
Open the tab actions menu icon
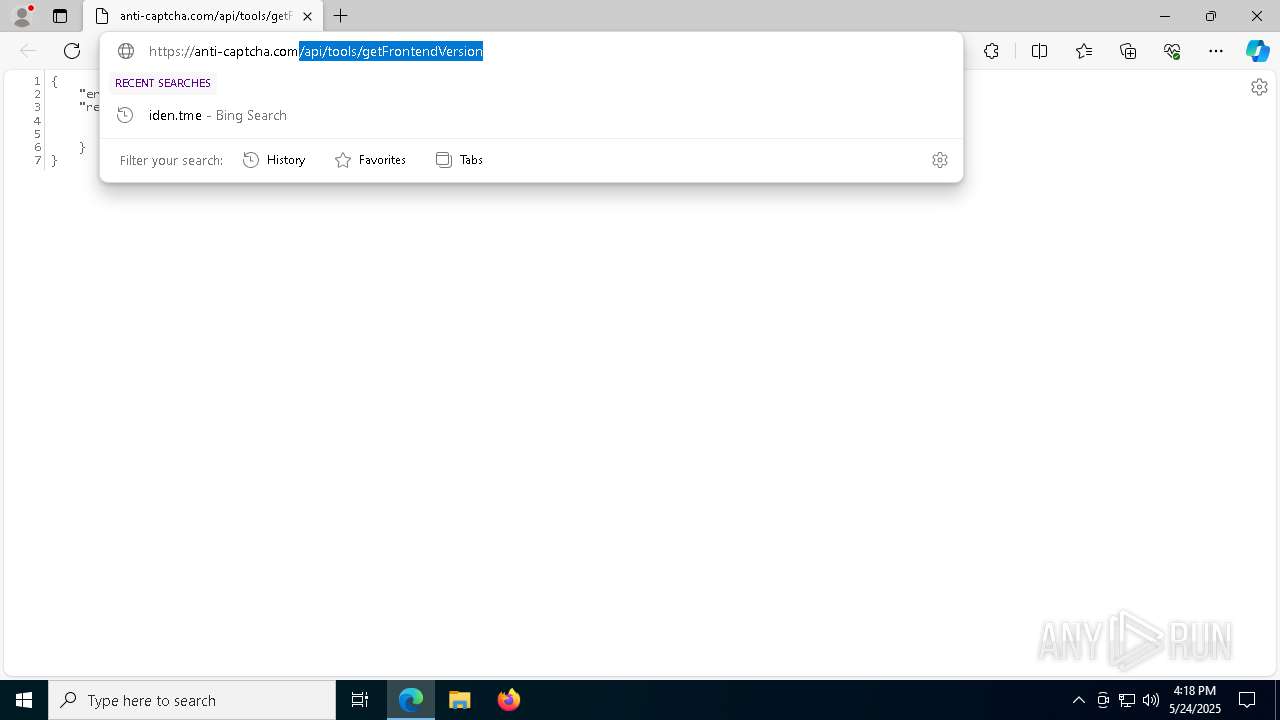tap(60, 16)
